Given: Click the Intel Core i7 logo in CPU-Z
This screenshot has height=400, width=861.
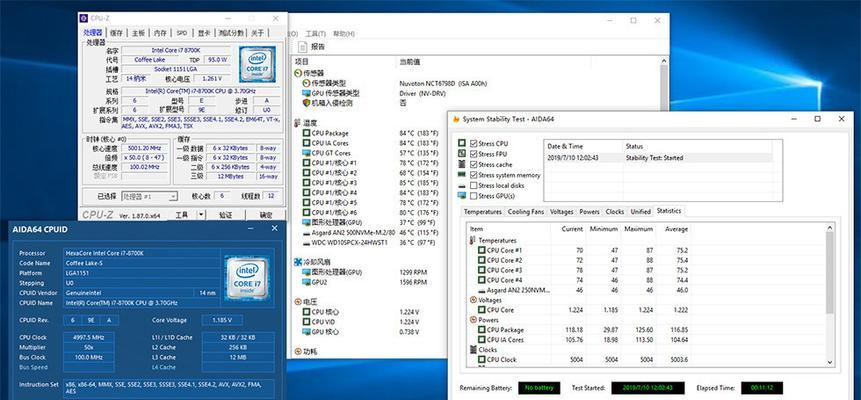Looking at the screenshot, I should (x=256, y=65).
